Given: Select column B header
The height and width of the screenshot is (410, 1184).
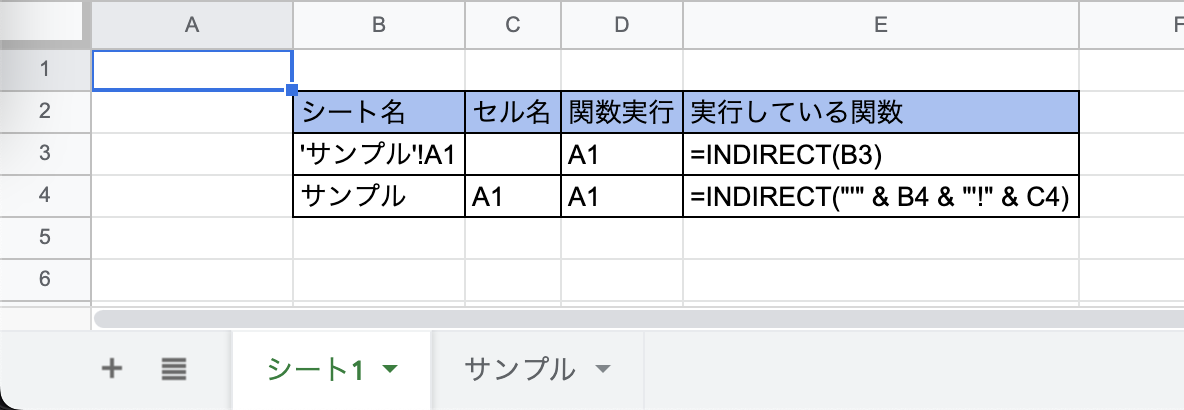Looking at the screenshot, I should 379,27.
